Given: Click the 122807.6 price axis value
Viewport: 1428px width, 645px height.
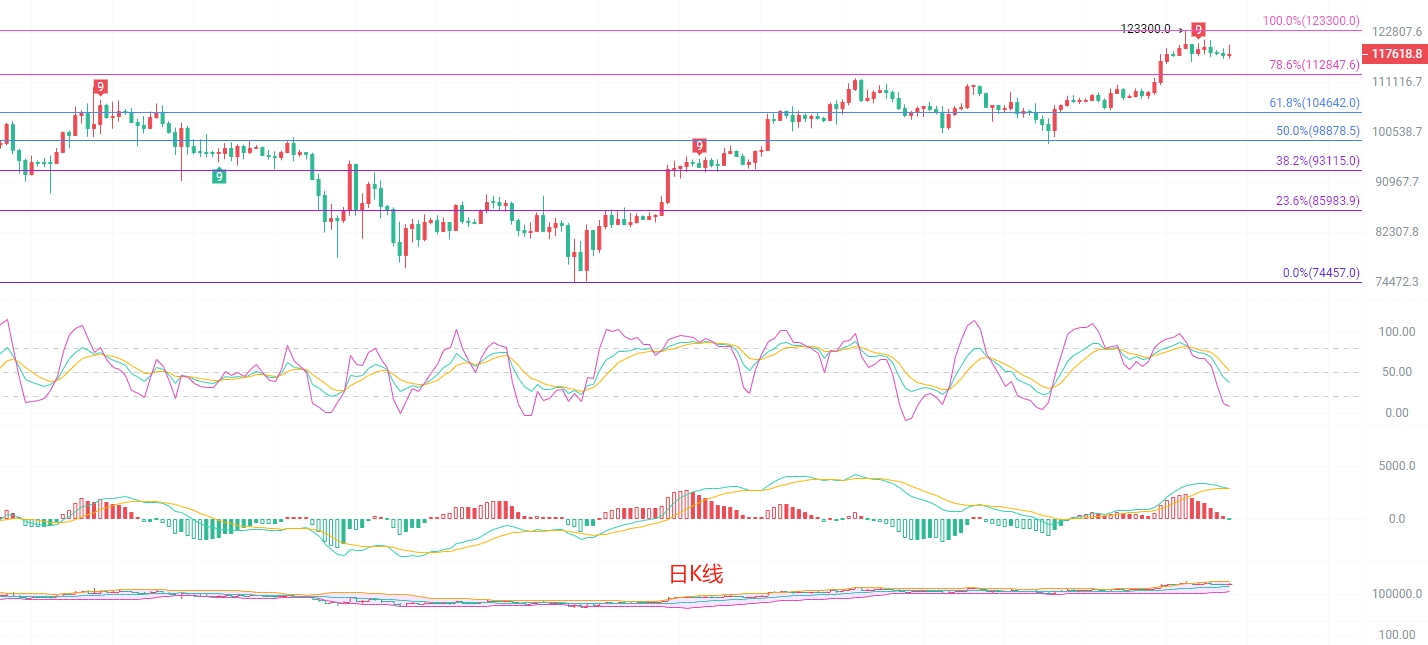Looking at the screenshot, I should (x=1396, y=32).
